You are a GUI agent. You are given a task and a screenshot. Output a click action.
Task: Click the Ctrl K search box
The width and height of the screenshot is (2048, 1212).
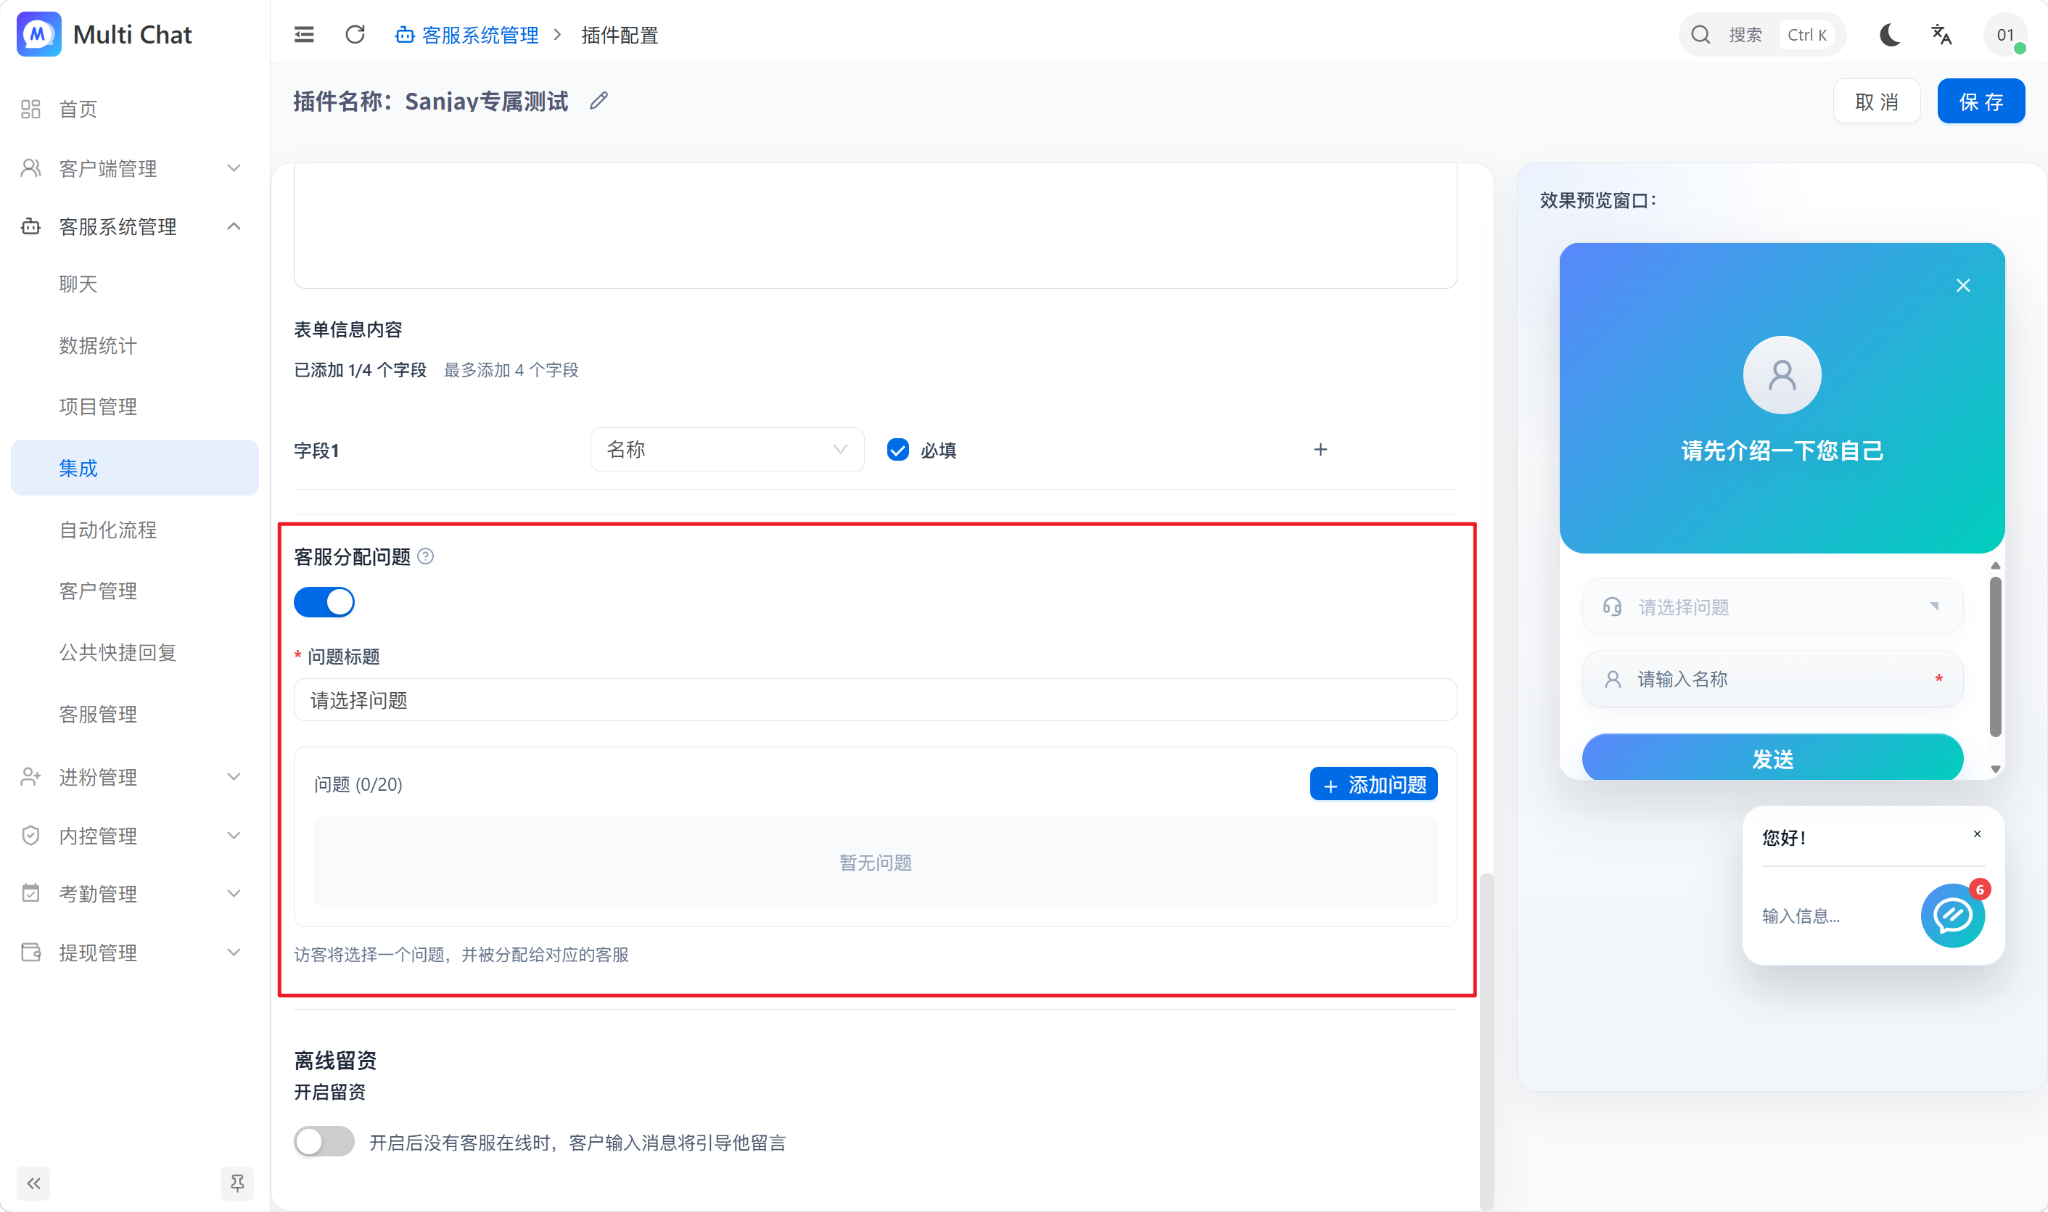(1762, 35)
